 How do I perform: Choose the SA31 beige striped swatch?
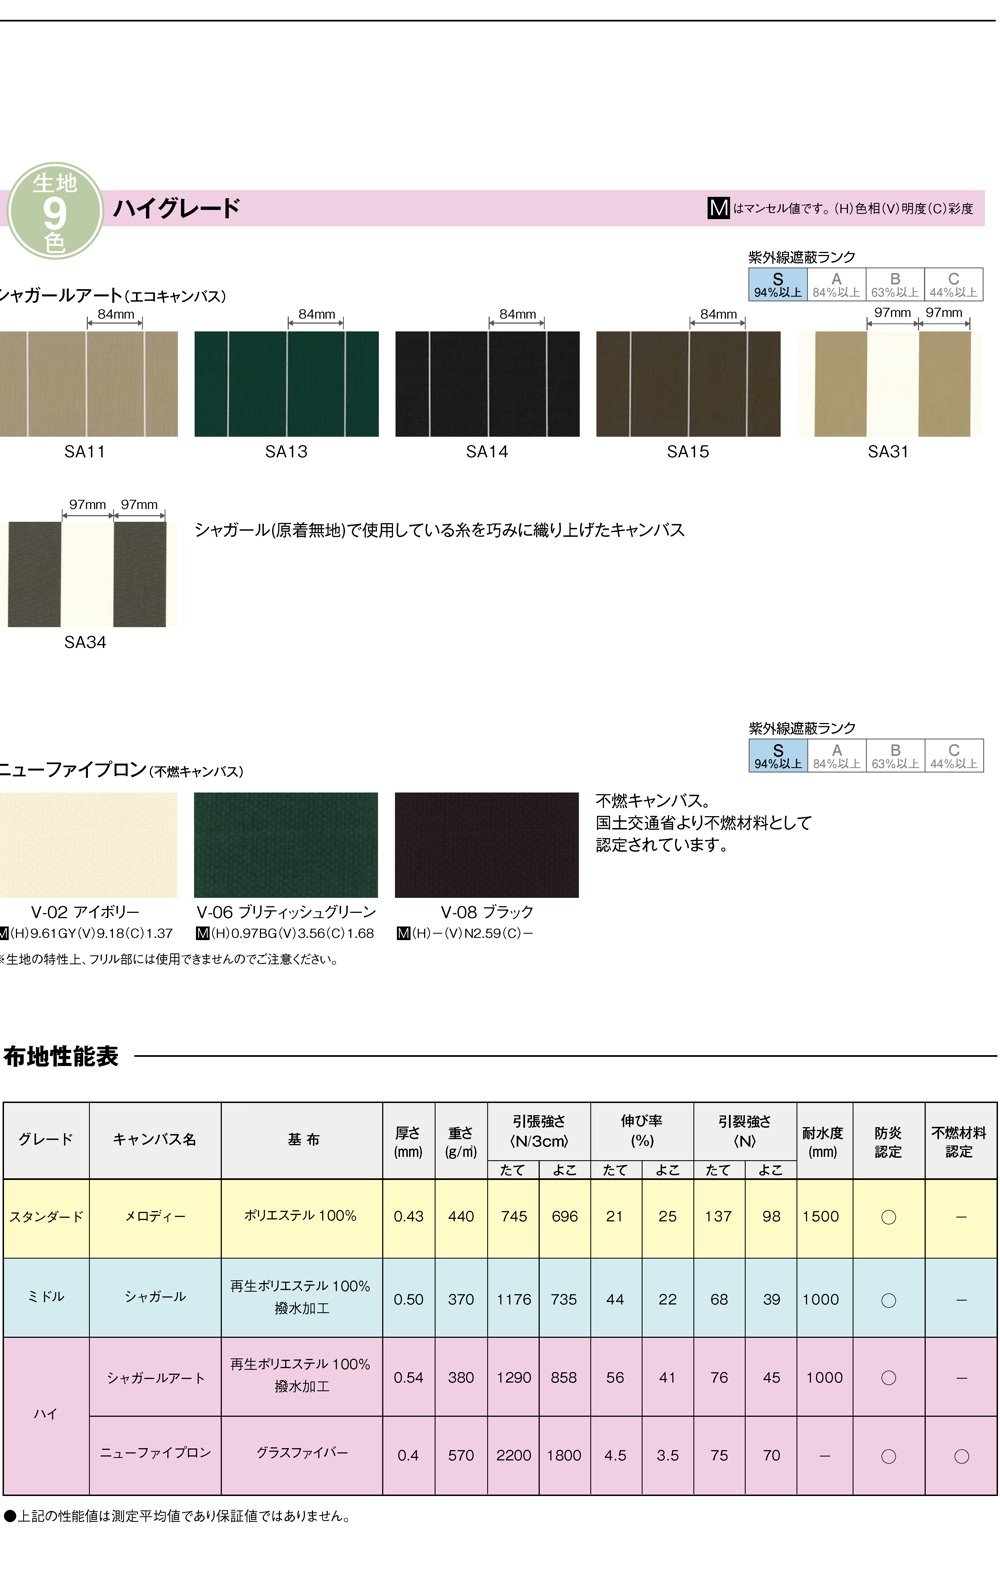click(x=889, y=384)
